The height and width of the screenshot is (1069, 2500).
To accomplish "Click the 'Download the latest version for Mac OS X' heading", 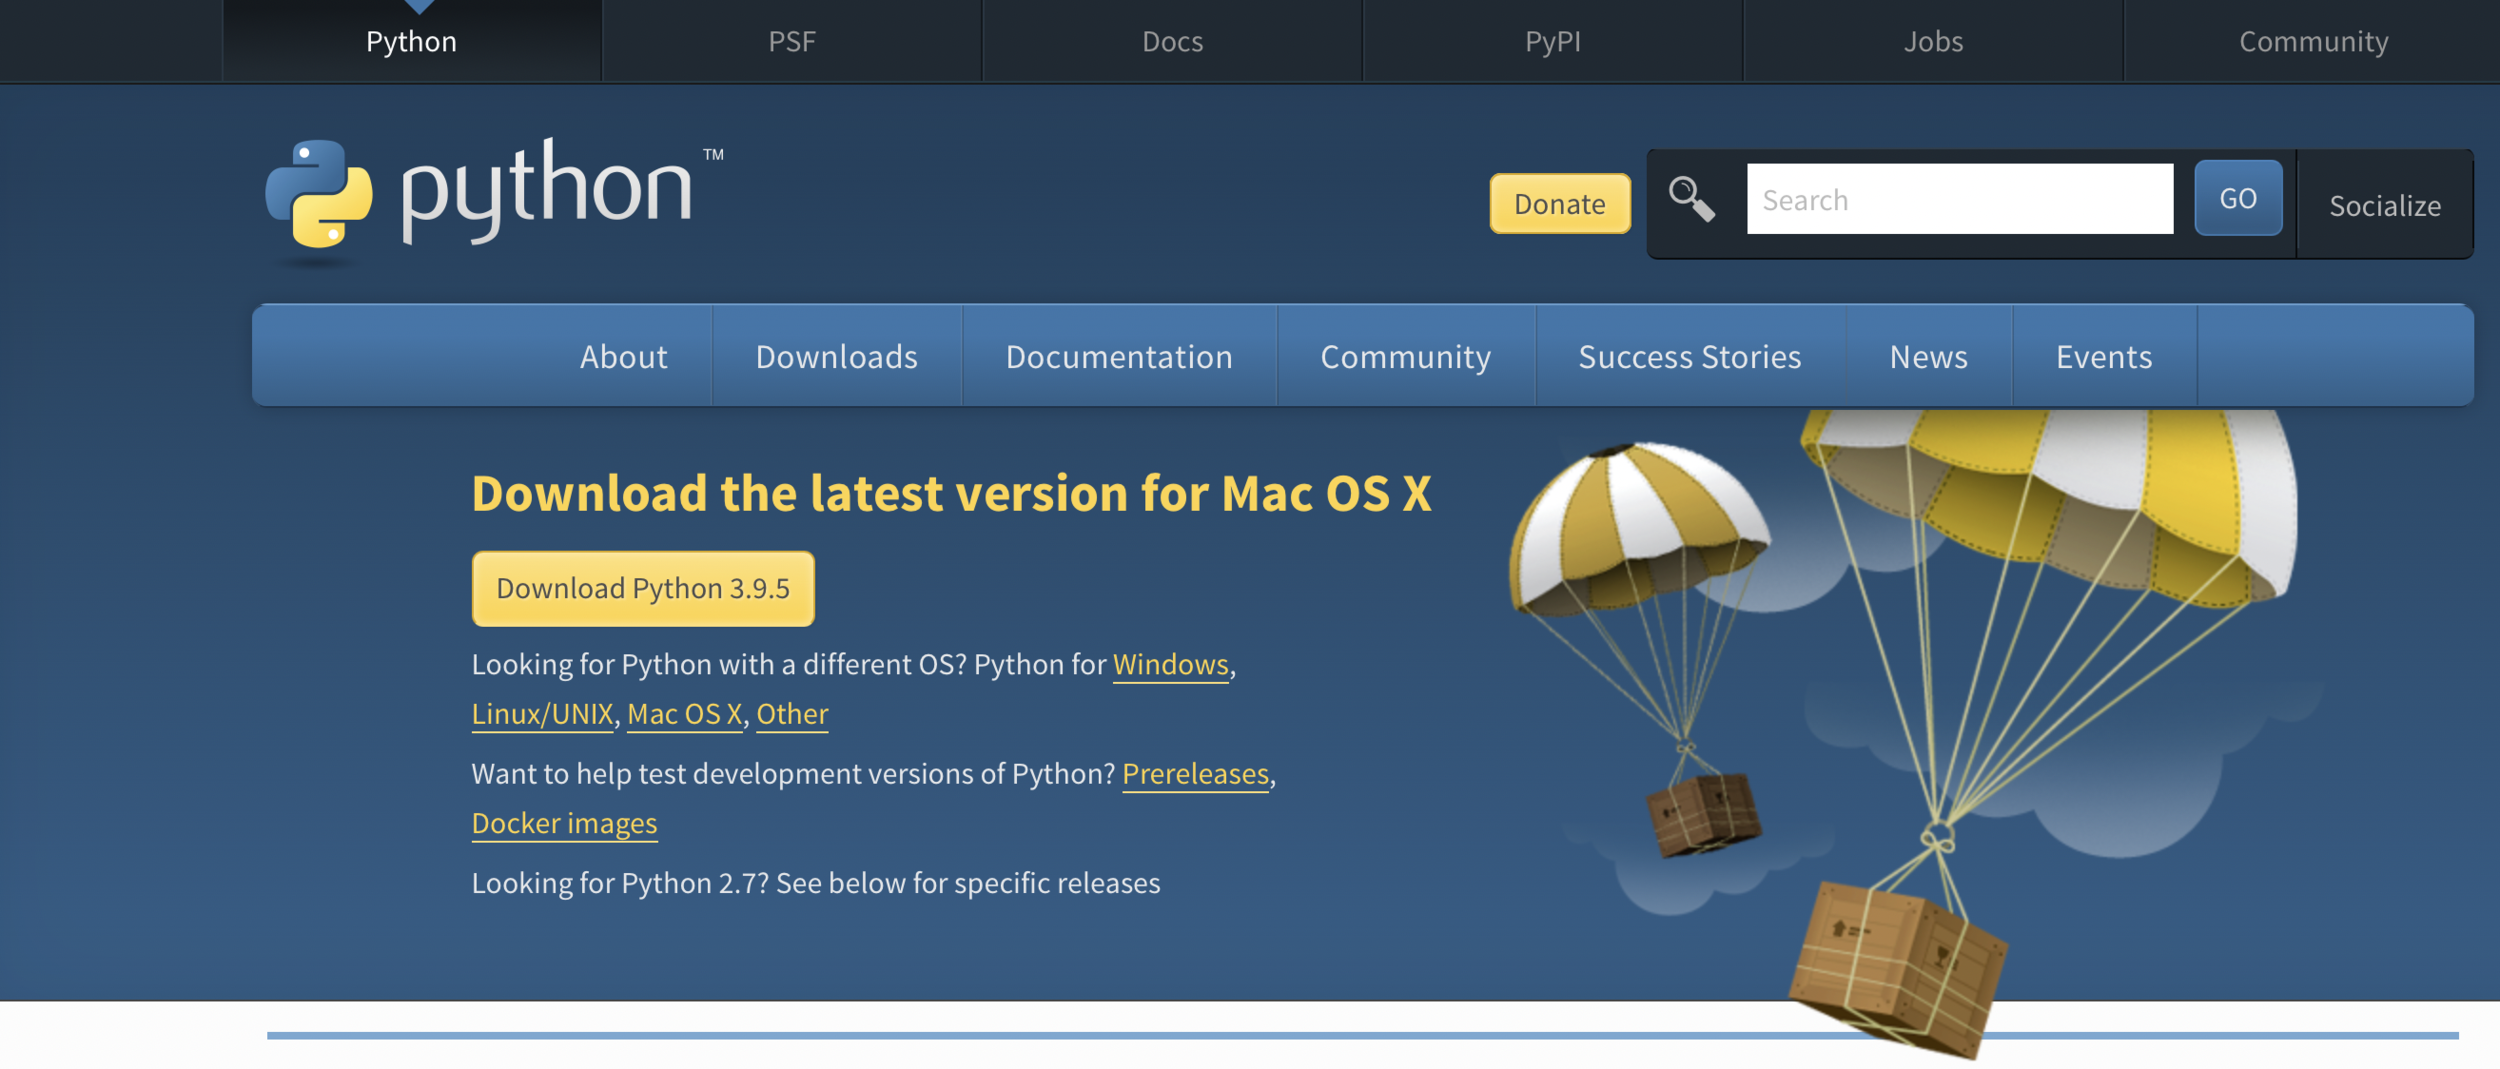I will coord(951,493).
